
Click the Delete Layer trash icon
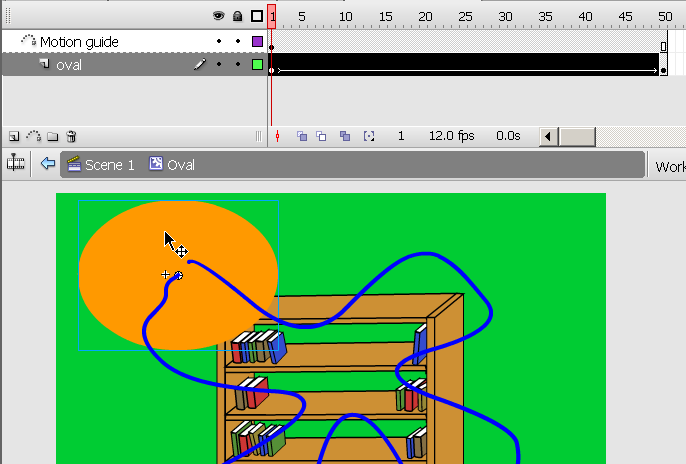(x=71, y=136)
